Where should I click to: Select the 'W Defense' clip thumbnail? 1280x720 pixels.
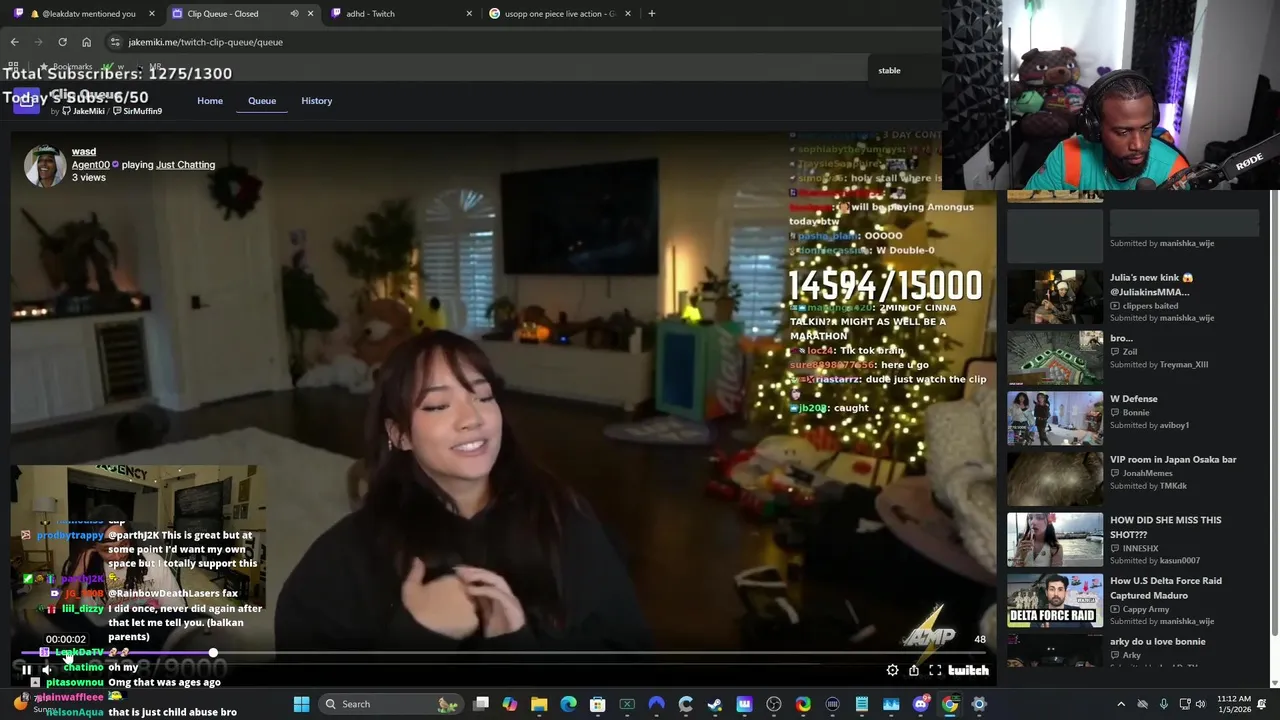click(1055, 418)
